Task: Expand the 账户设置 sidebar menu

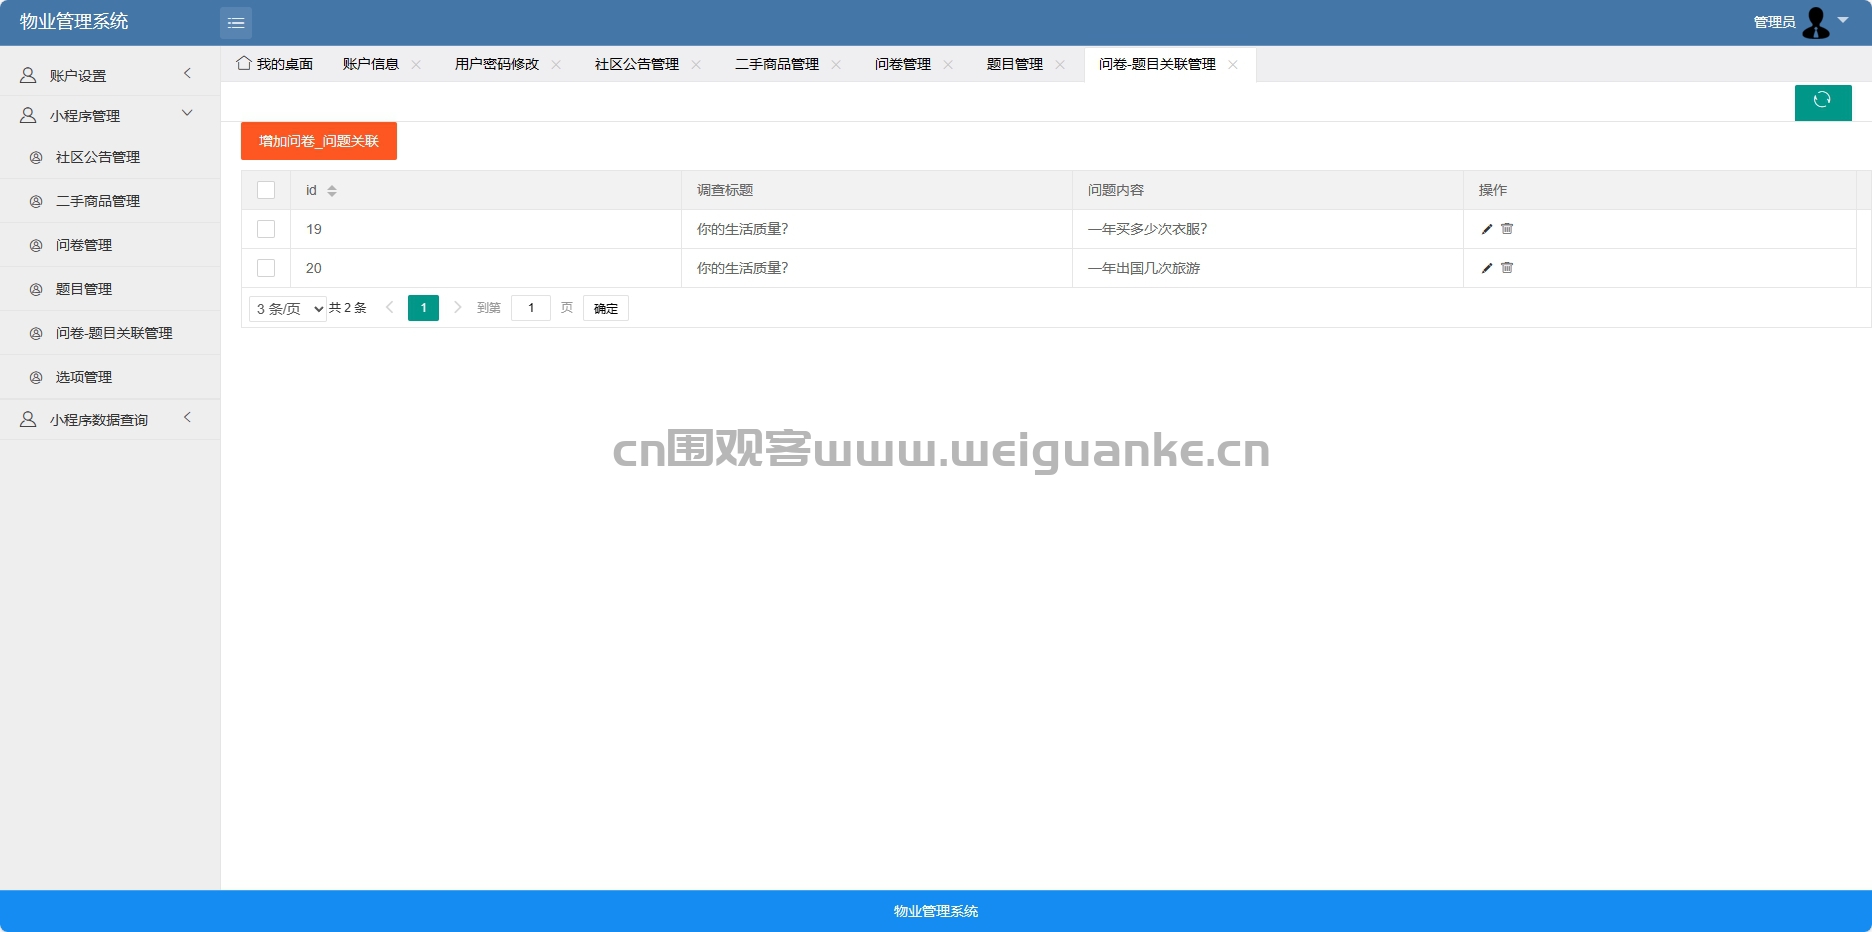Action: coord(110,75)
